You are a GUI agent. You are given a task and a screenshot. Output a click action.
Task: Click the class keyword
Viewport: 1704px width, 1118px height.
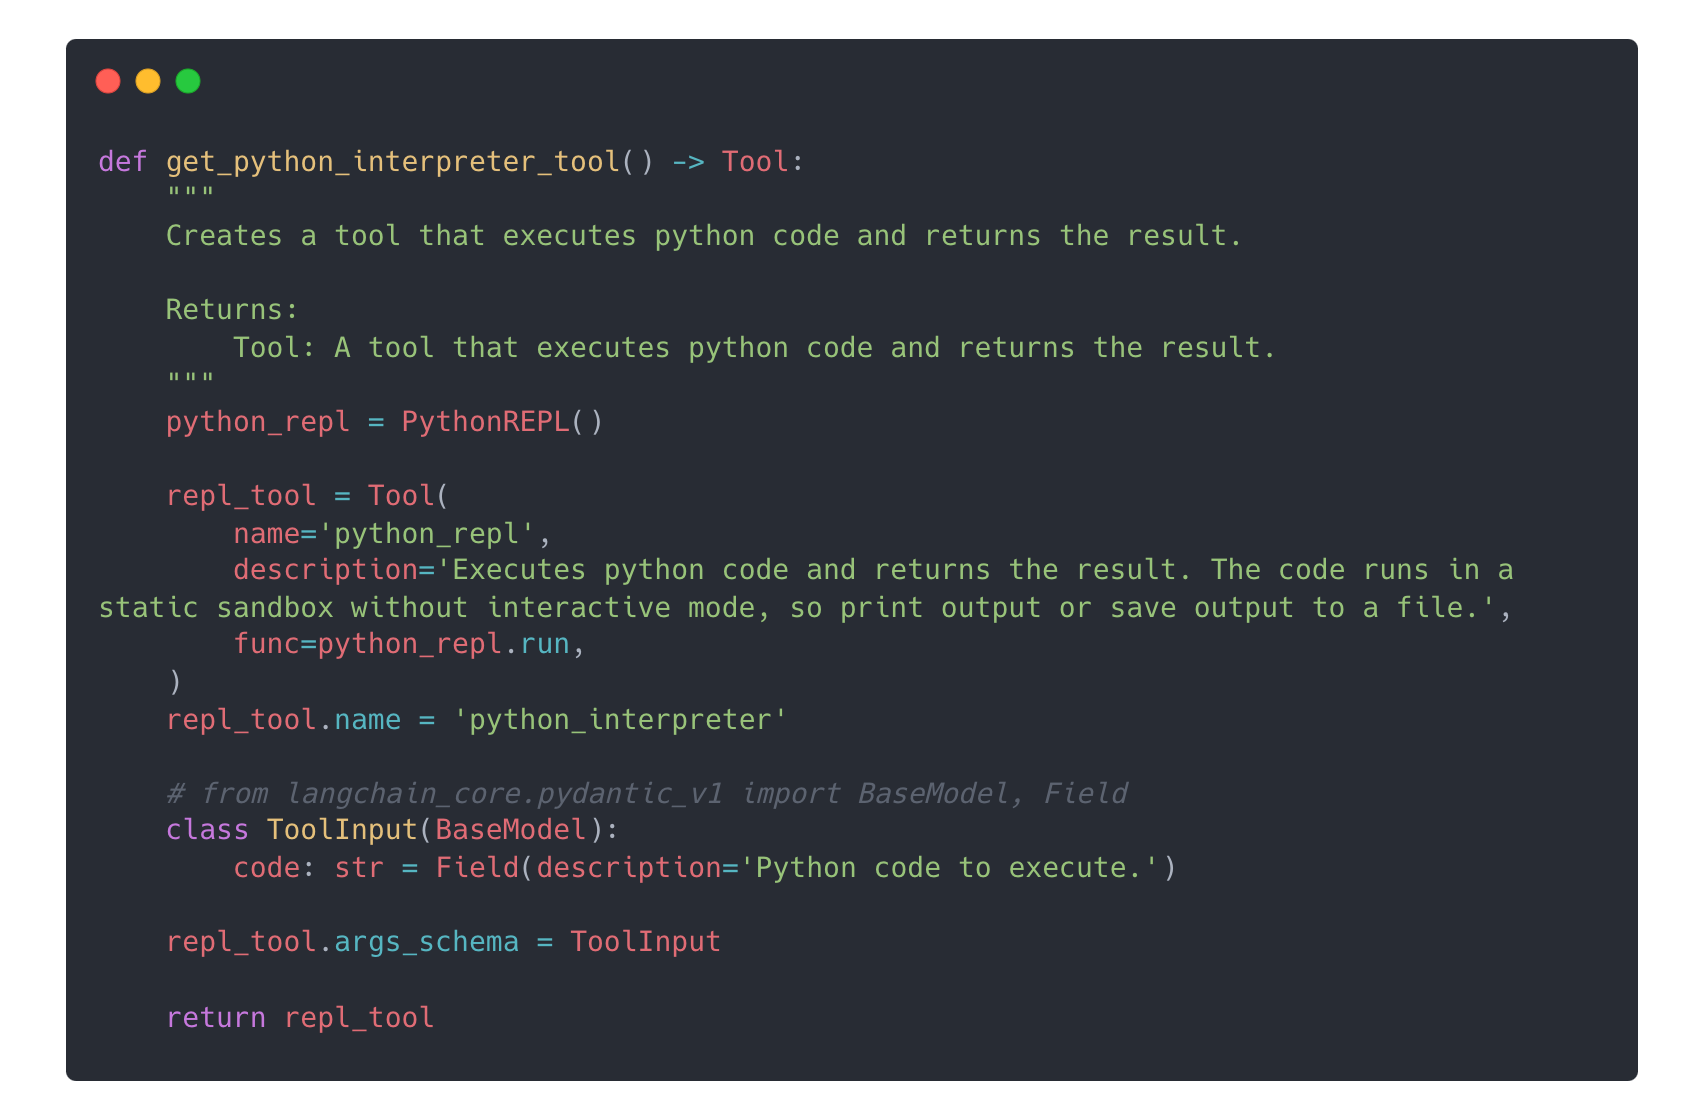[207, 830]
